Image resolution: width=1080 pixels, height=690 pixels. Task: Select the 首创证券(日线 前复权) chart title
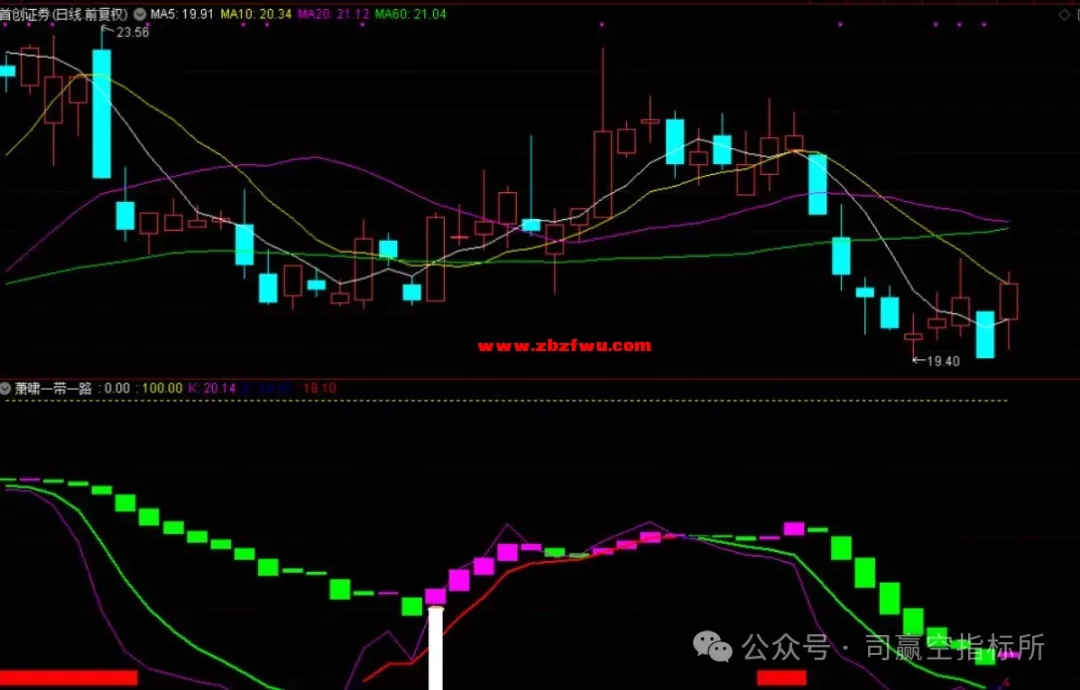click(x=65, y=14)
